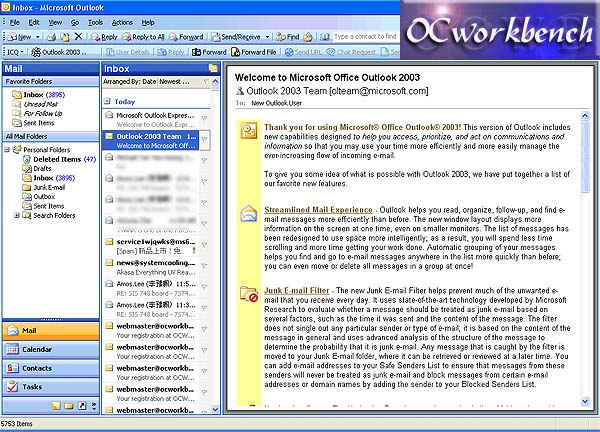Image resolution: width=600 pixels, height=432 pixels.
Task: Click the Print icon in the toolbar
Action: [51, 37]
